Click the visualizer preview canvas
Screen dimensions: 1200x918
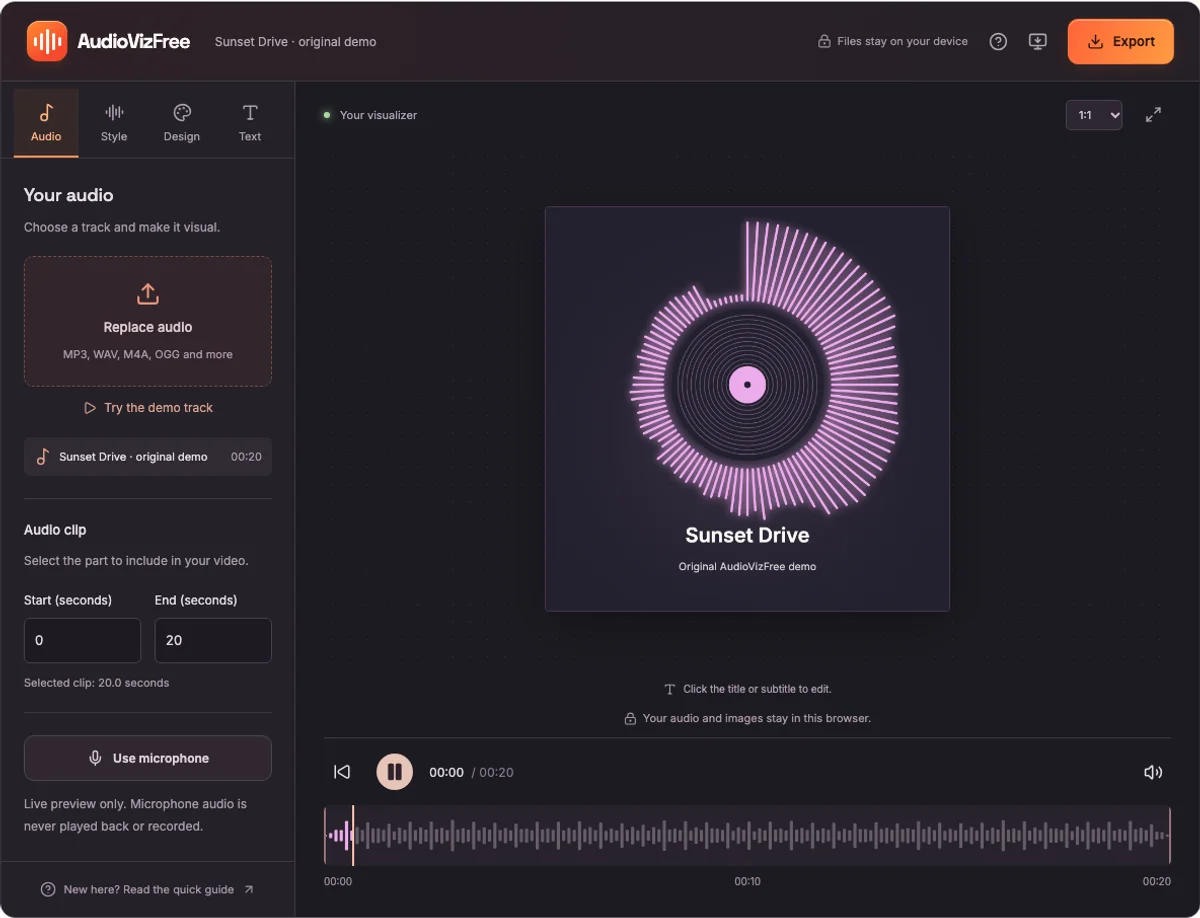(747, 409)
